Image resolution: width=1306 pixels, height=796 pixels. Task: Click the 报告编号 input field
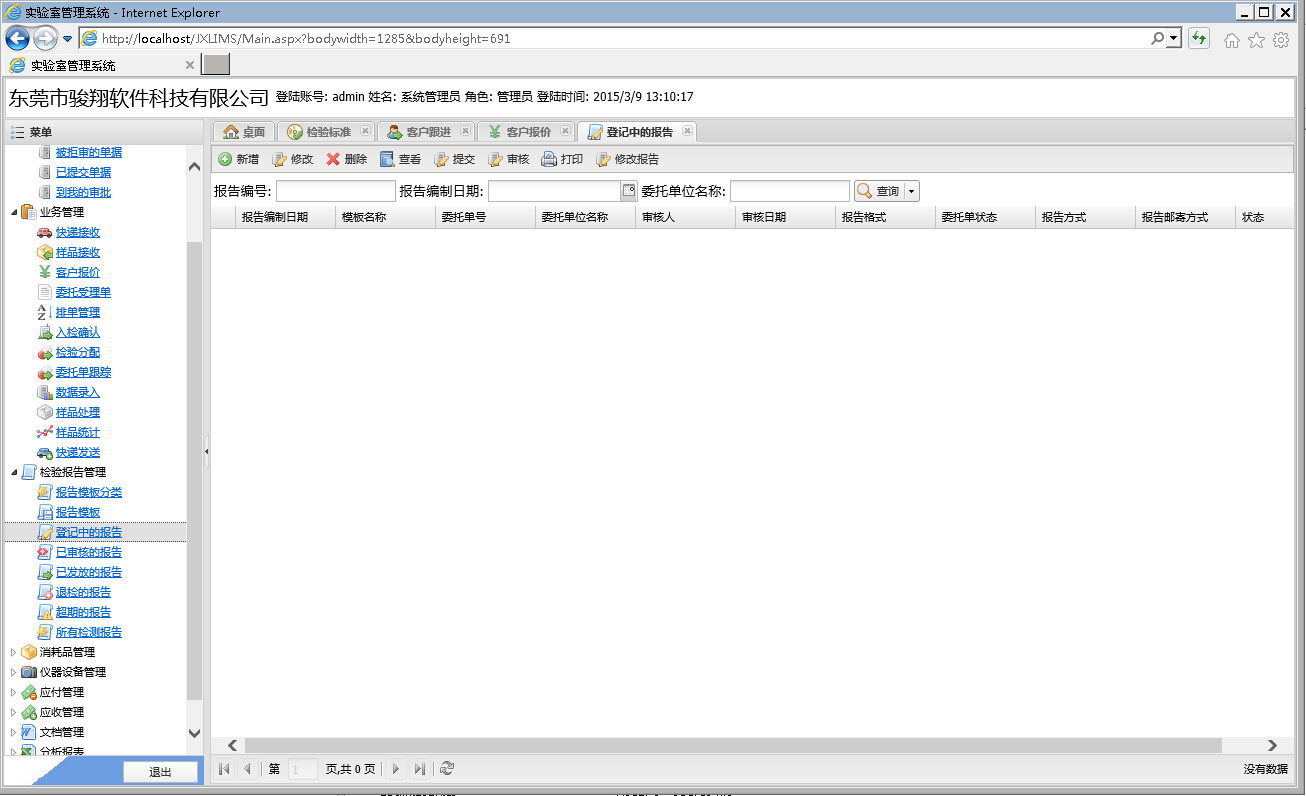pyautogui.click(x=335, y=191)
